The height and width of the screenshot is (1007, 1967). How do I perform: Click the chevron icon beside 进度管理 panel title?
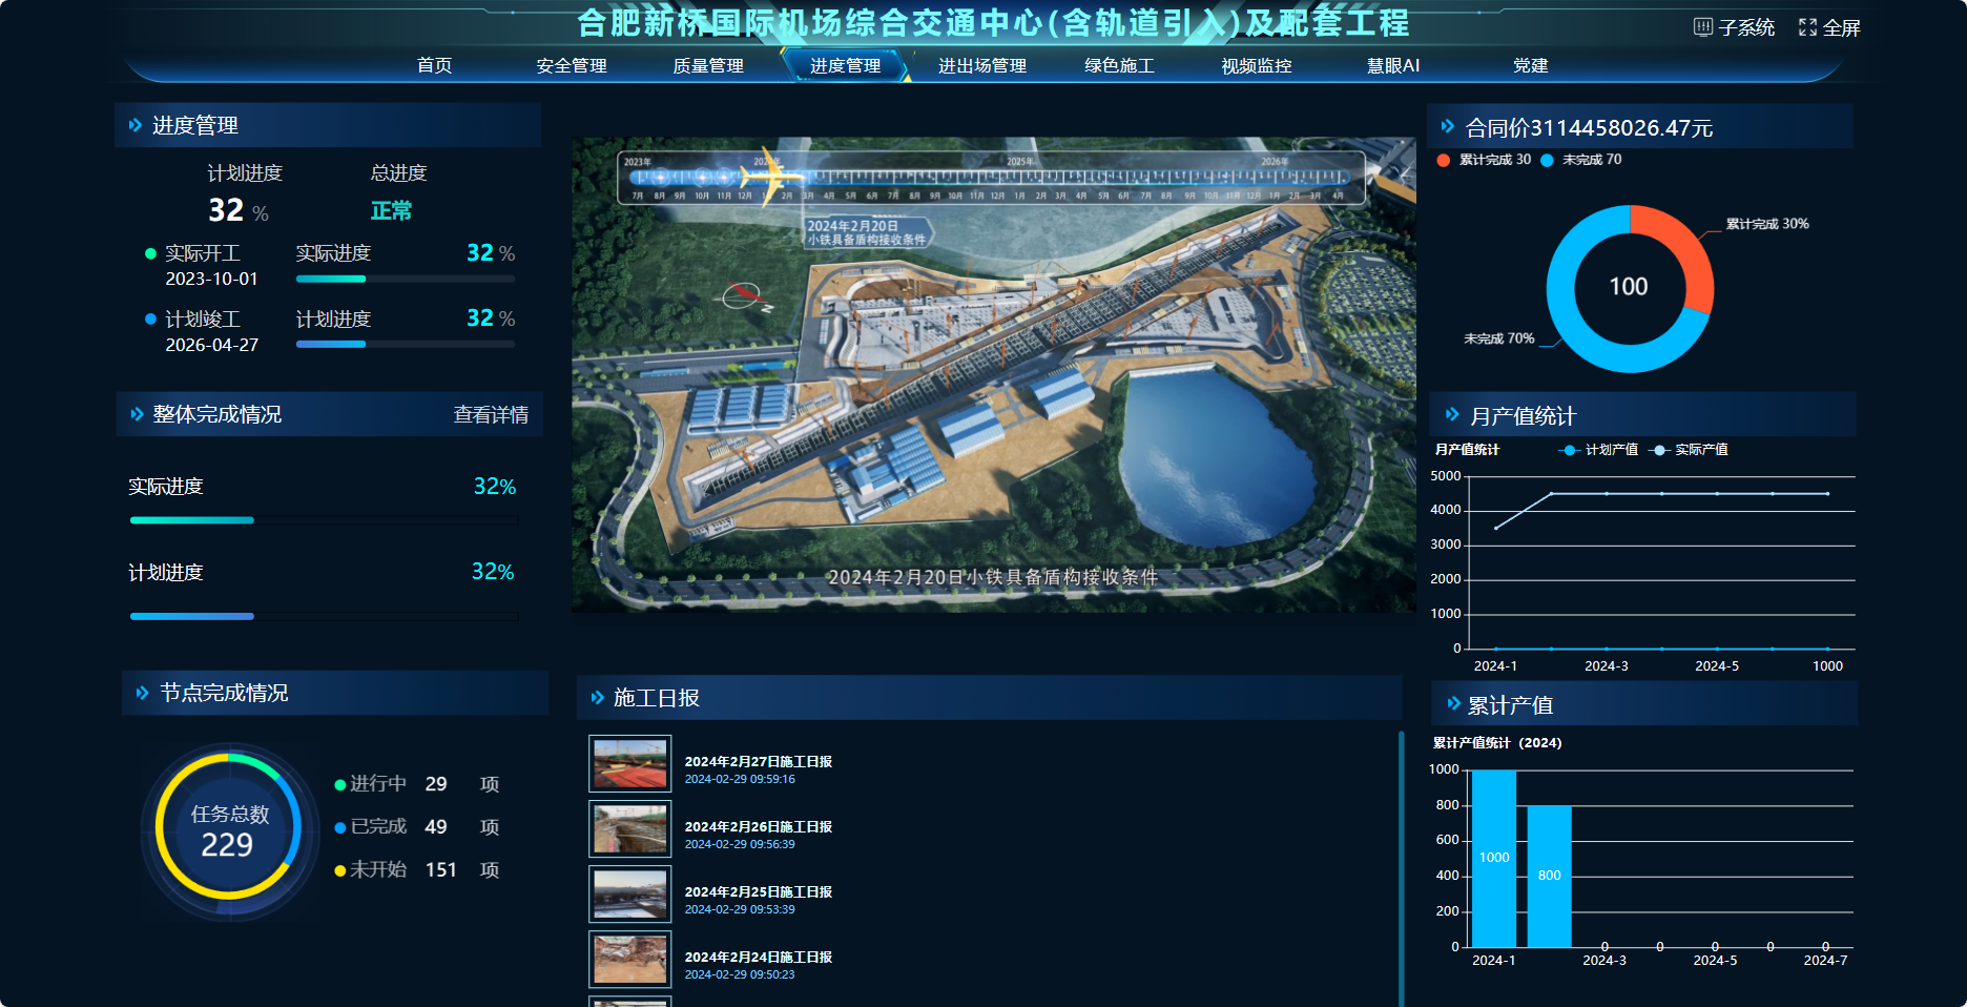(x=135, y=125)
